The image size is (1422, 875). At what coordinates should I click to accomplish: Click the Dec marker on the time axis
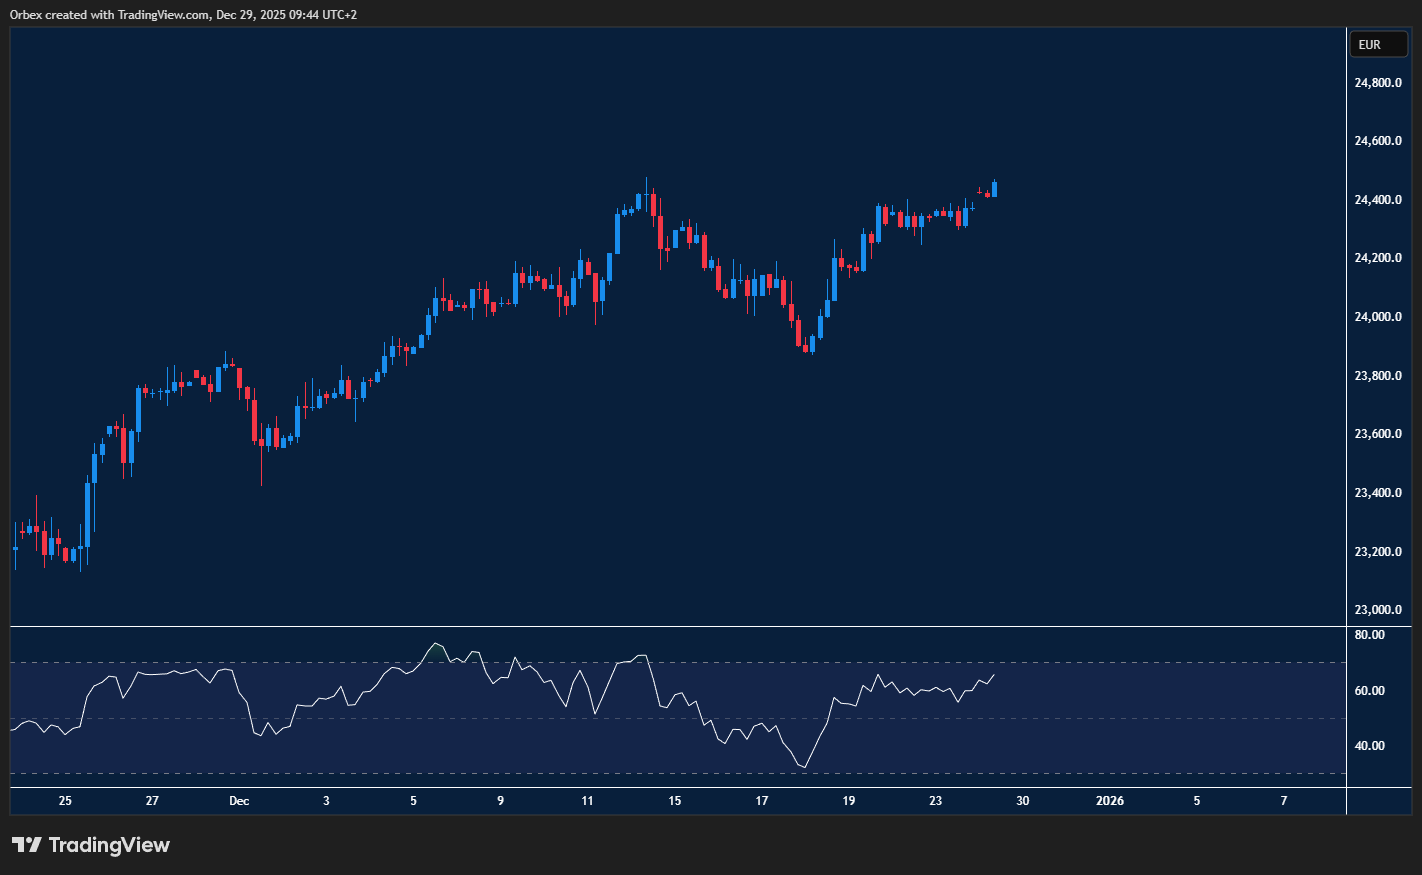(x=239, y=801)
